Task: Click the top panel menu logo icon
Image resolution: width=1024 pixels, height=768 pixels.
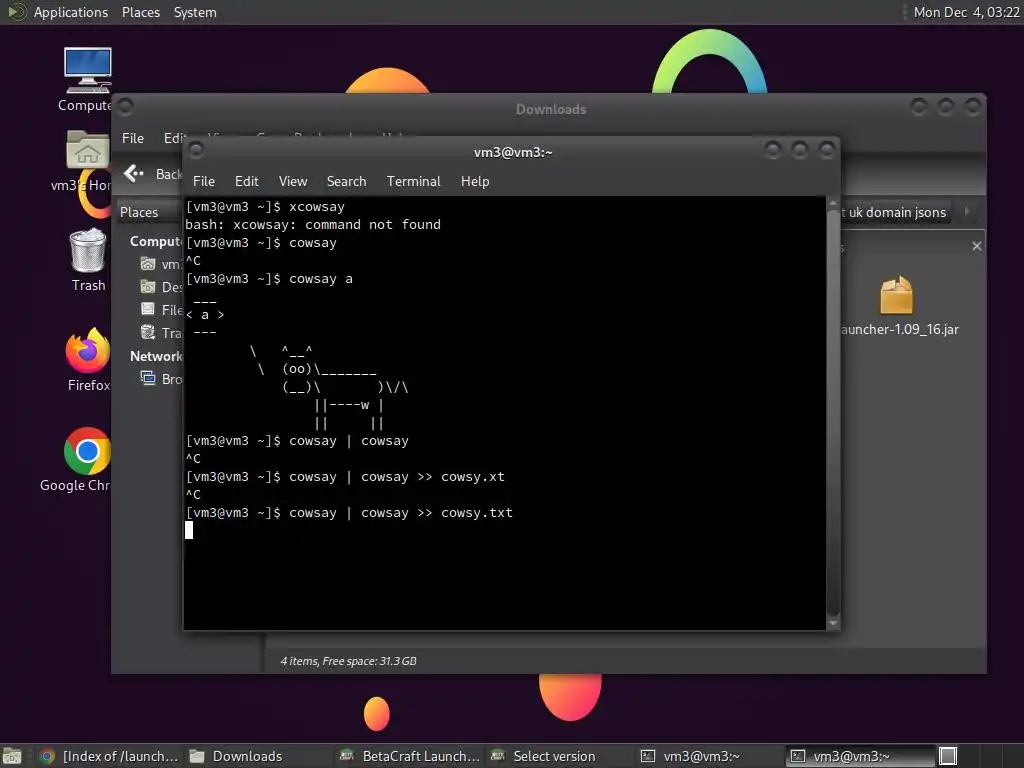Action: (x=16, y=12)
